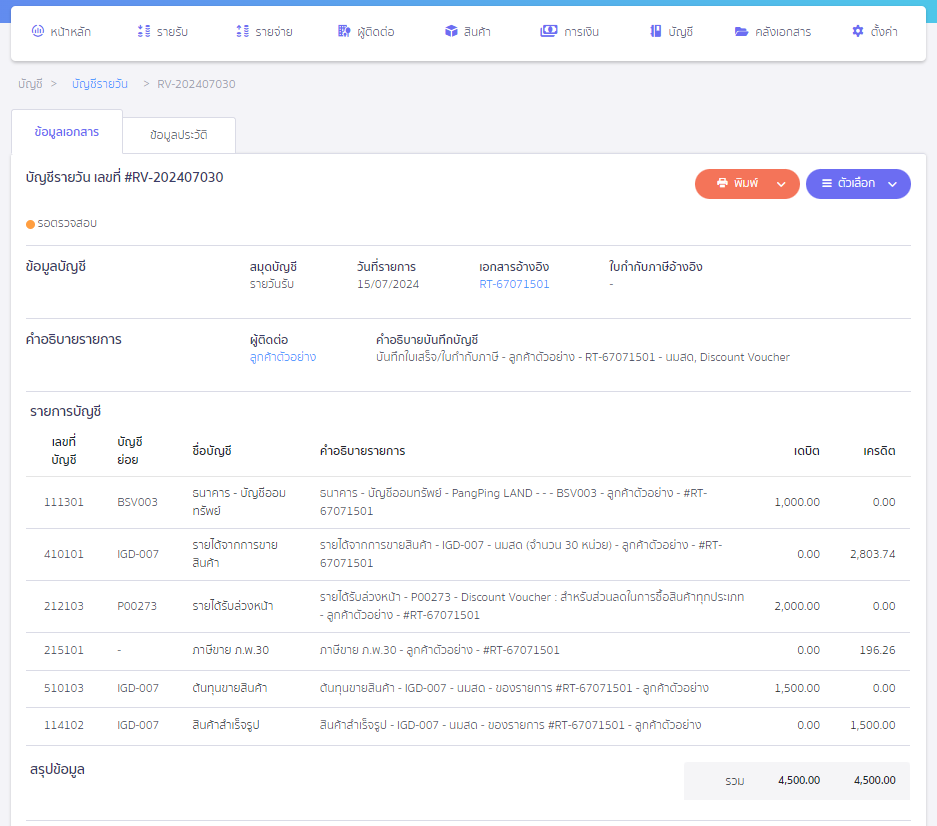Click journal book value รายวันรับ

272,284
